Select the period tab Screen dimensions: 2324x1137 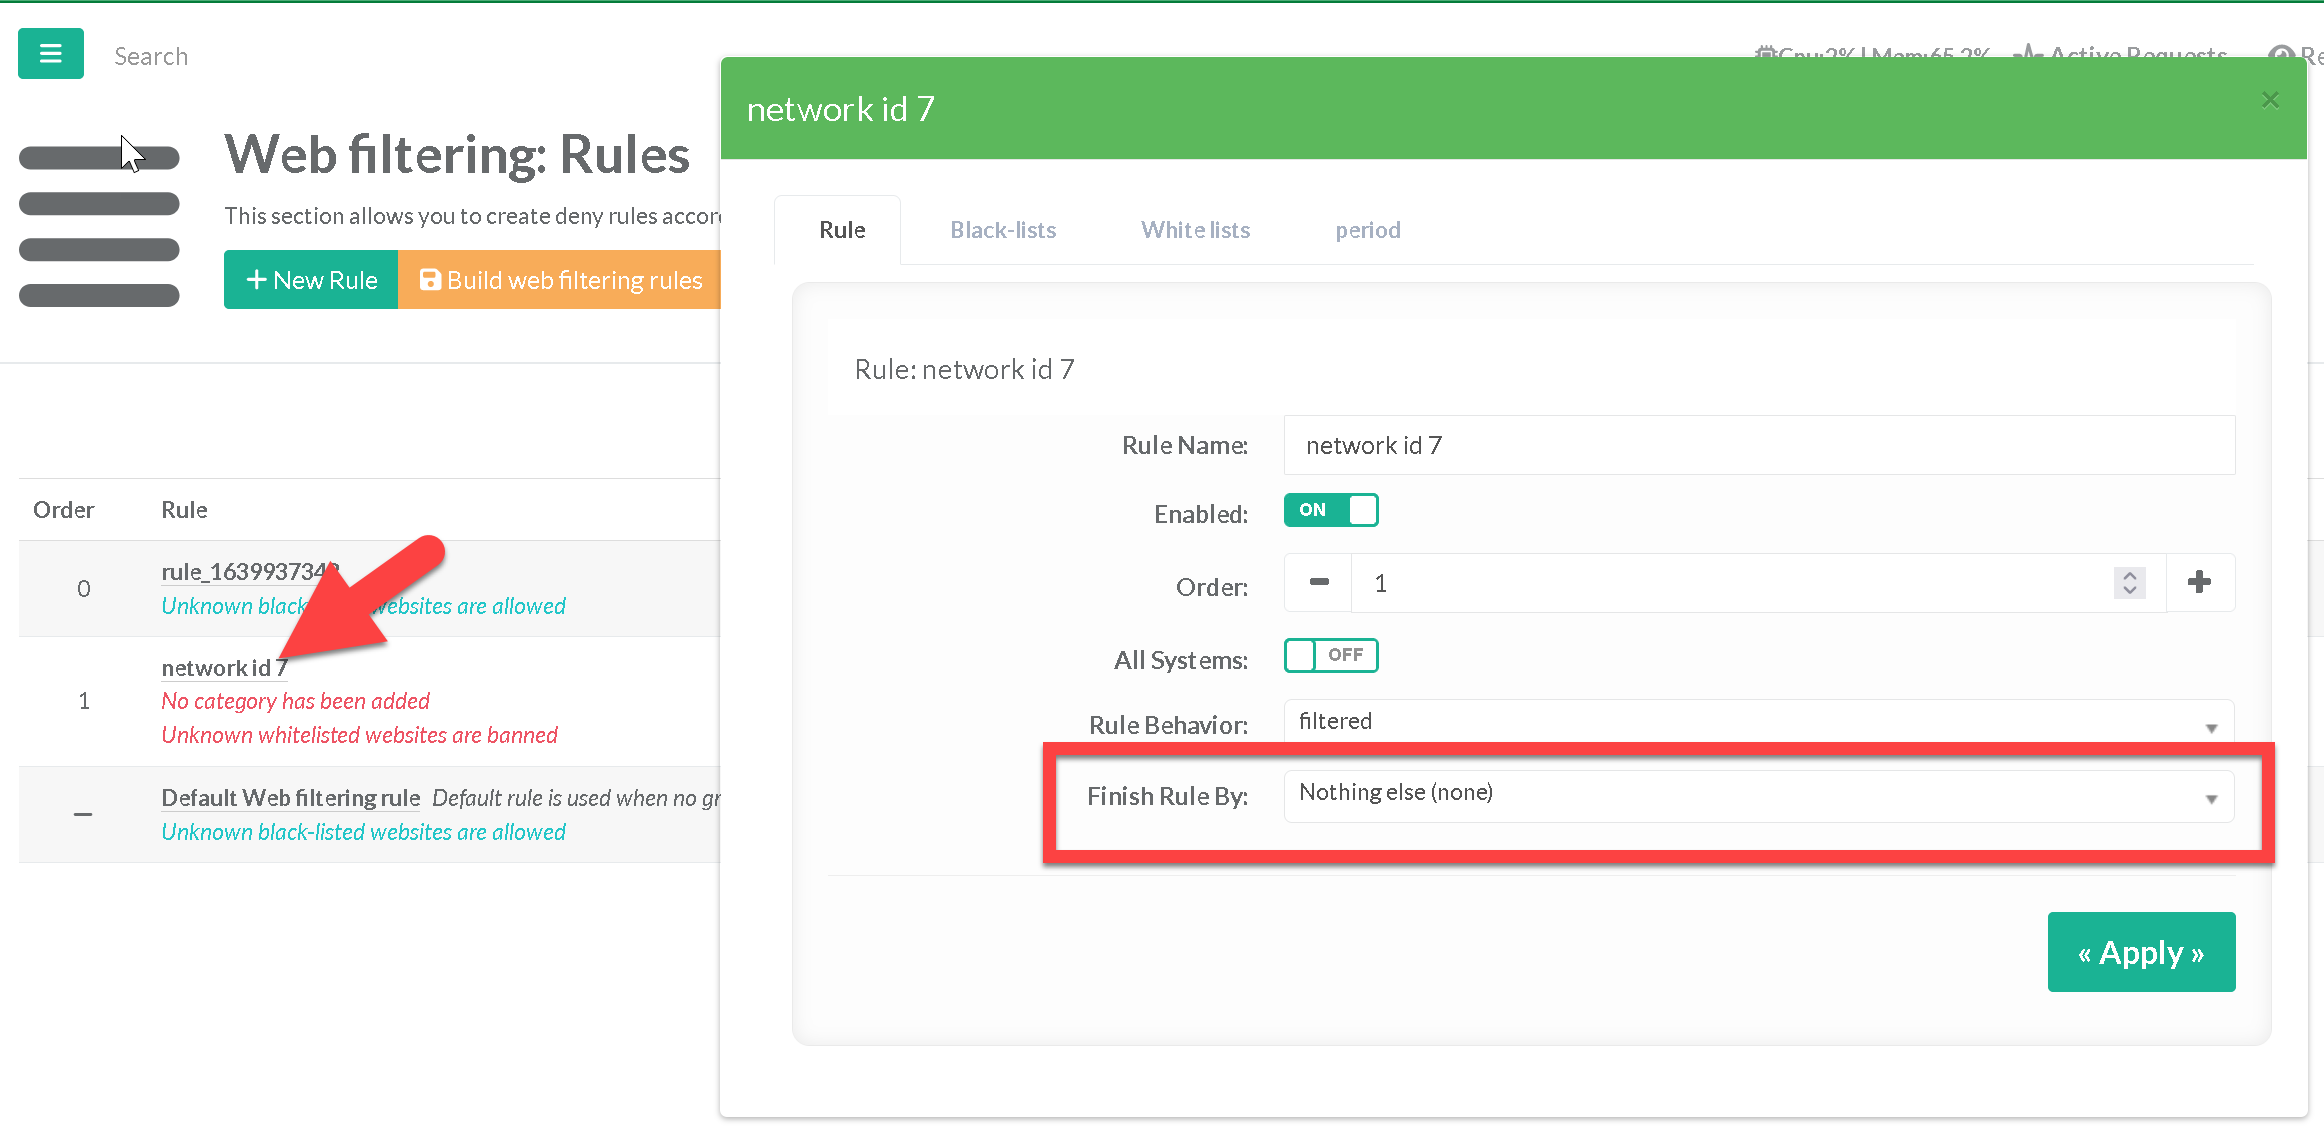(x=1367, y=230)
